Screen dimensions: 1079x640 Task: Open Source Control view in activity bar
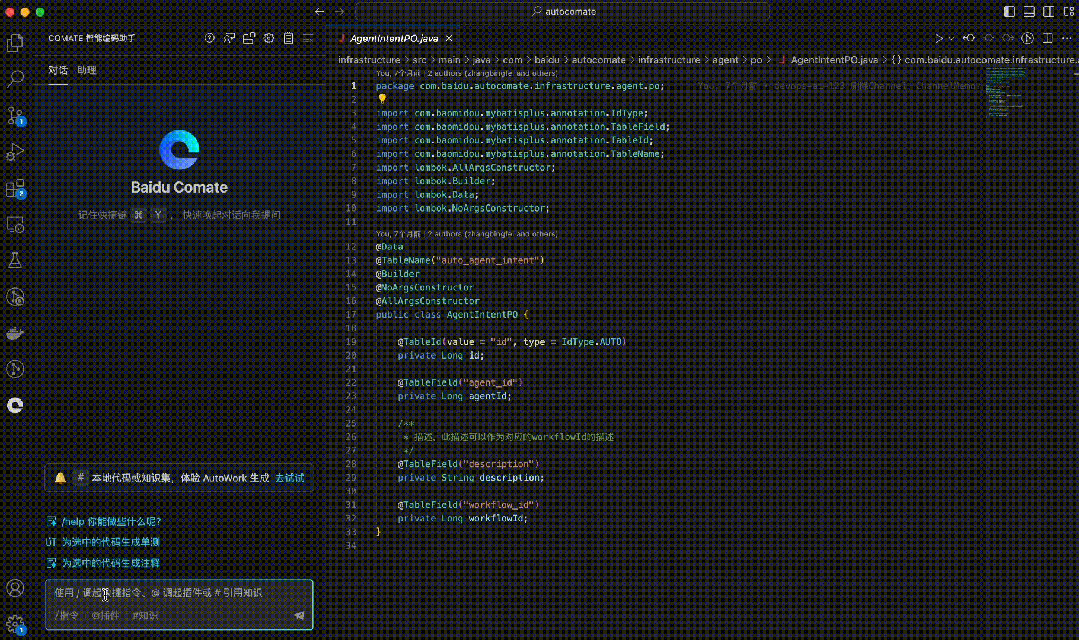coord(15,116)
